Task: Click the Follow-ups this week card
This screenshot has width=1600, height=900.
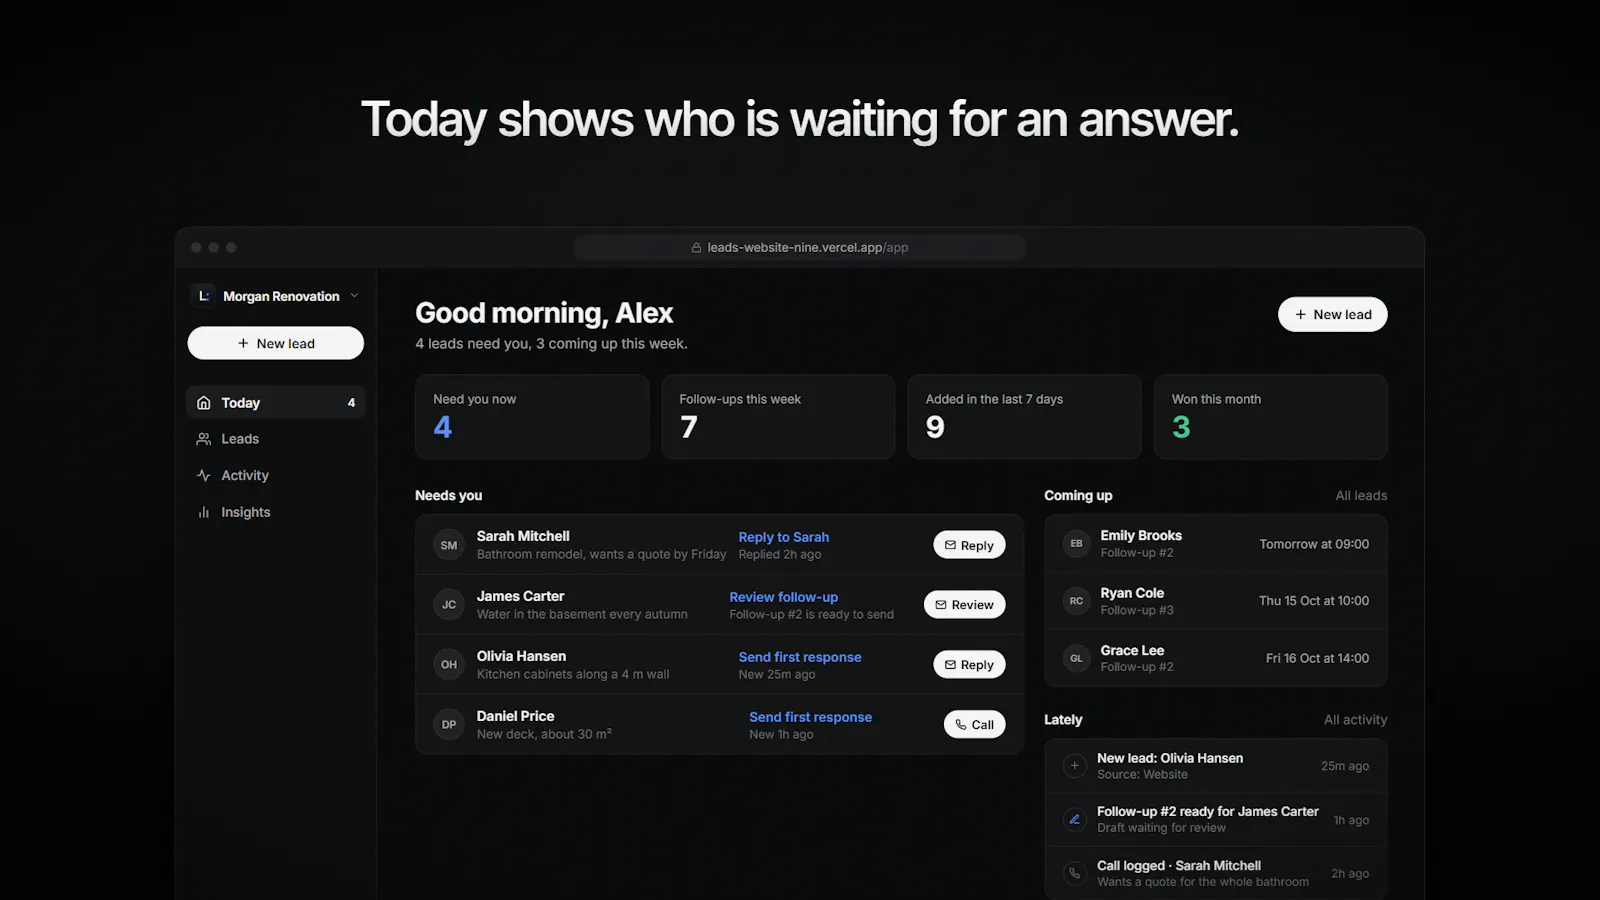Action: 778,417
